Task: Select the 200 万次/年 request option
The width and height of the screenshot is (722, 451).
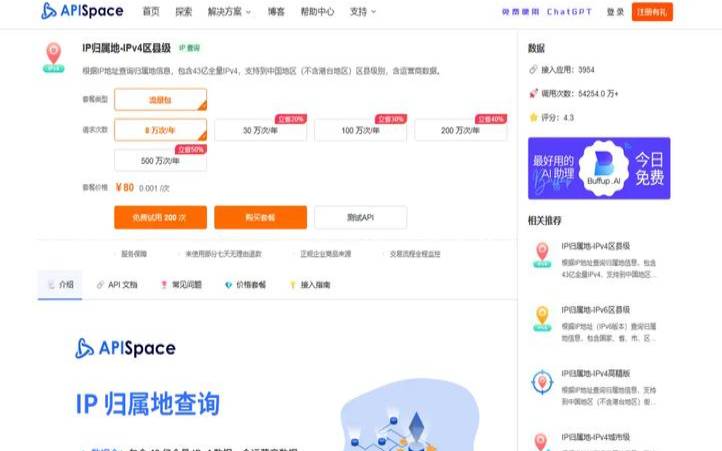Action: [x=460, y=130]
